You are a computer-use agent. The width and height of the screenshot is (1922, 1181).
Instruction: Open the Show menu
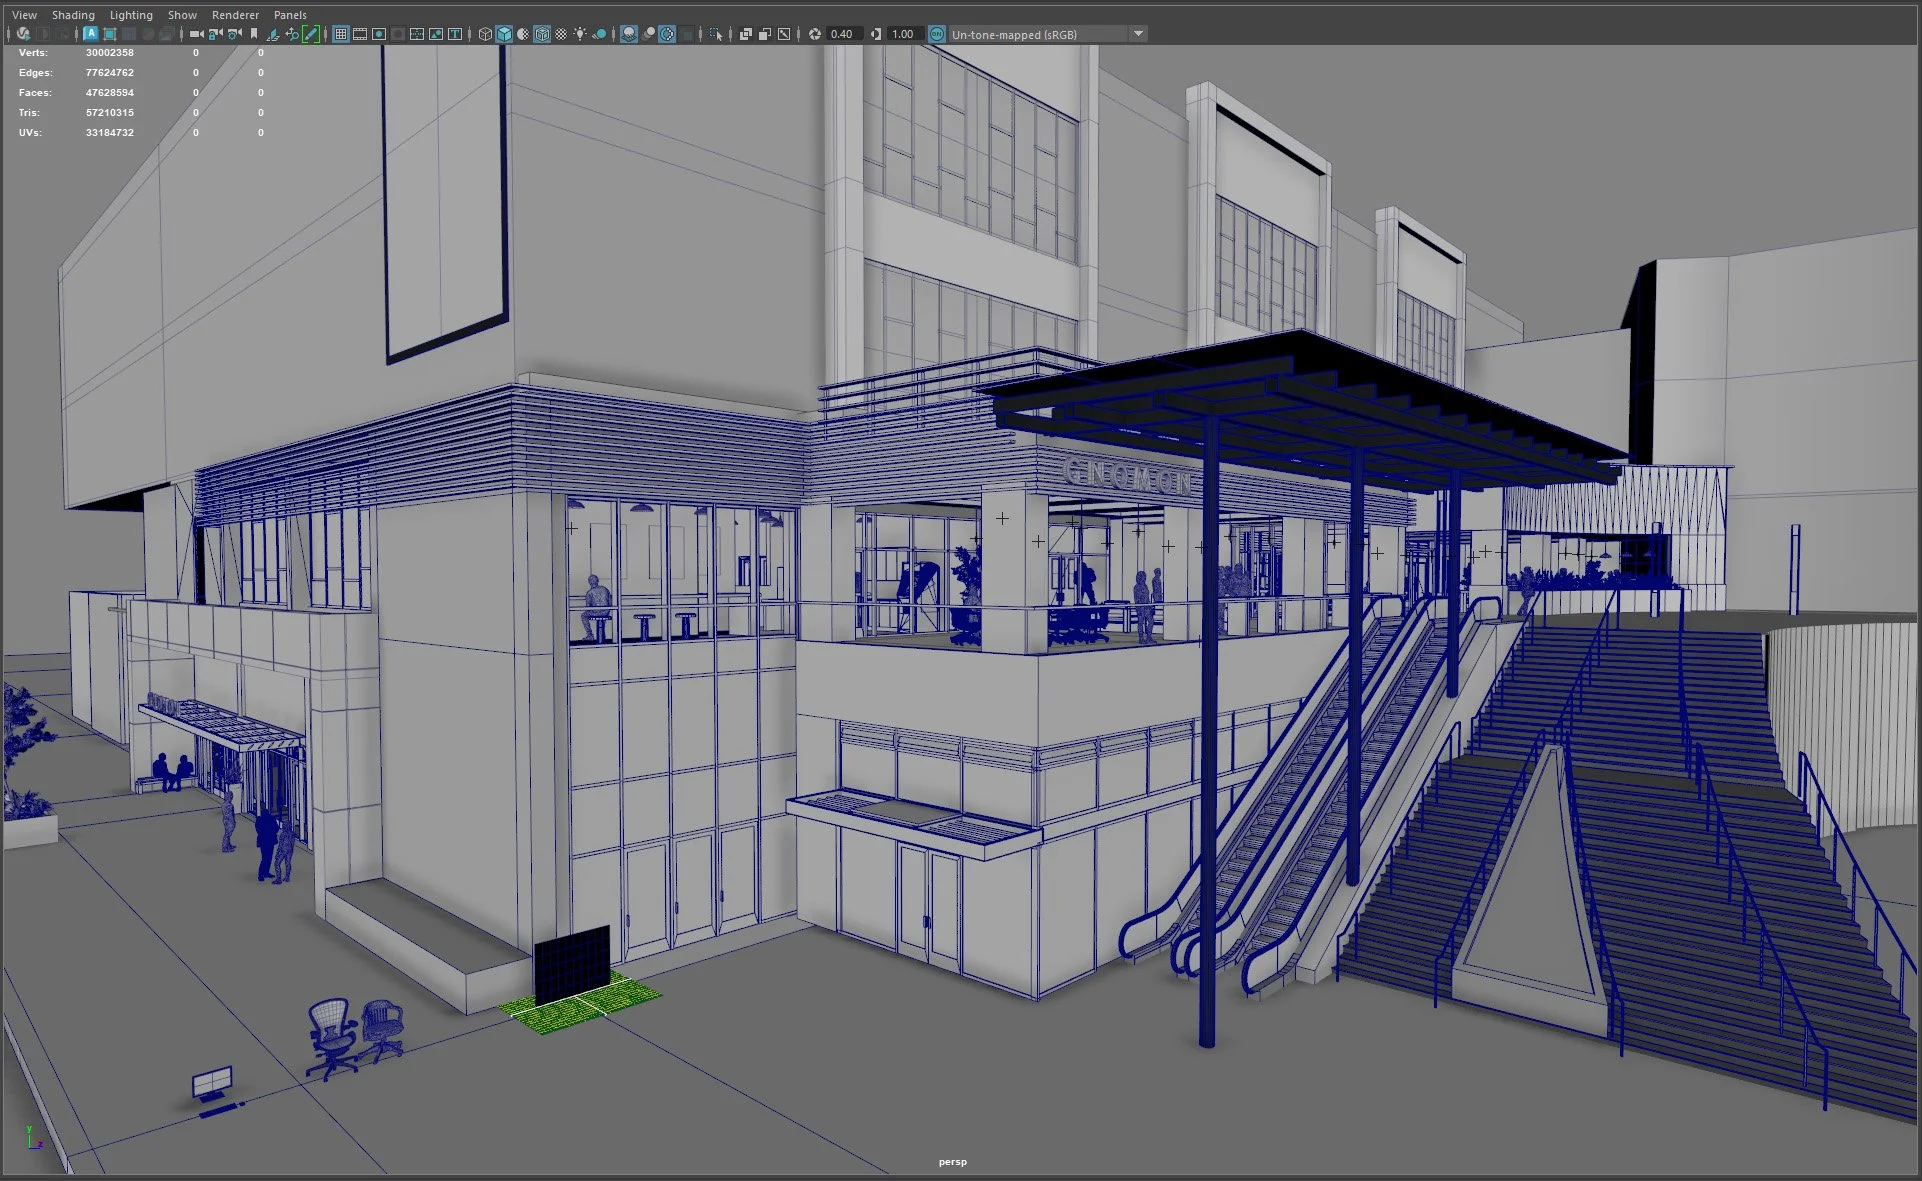click(x=182, y=15)
